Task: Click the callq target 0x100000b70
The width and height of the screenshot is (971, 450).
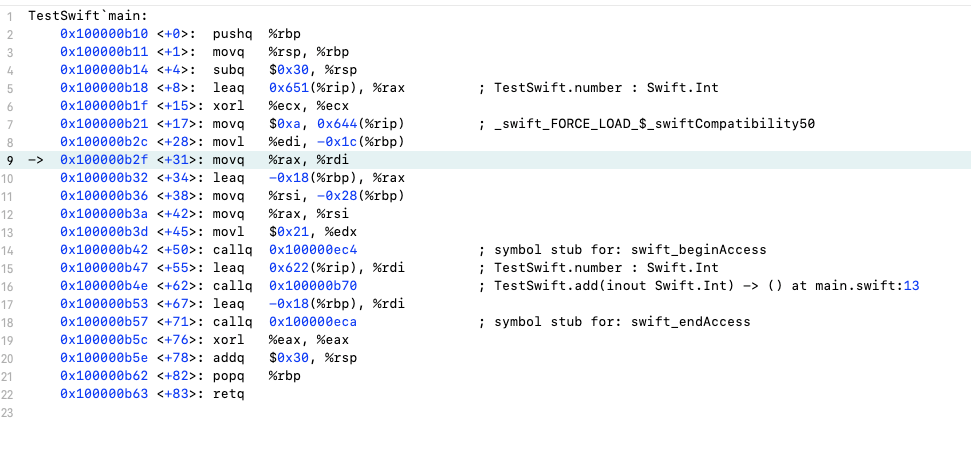Action: 313,286
